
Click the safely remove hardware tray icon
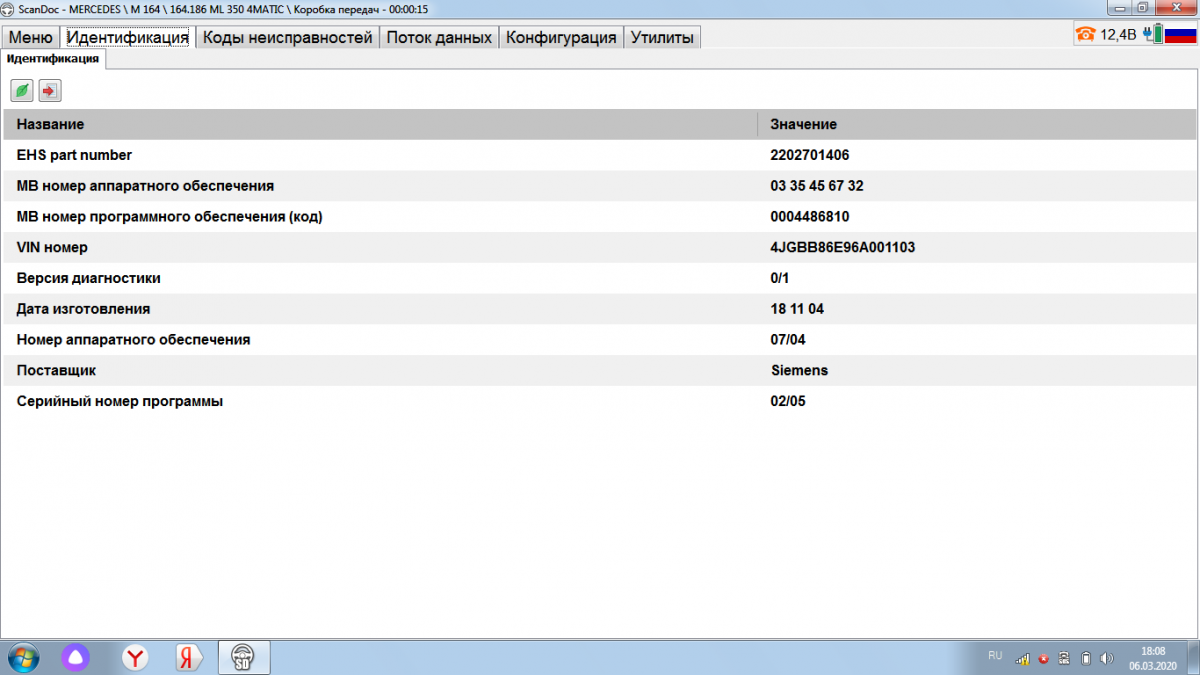click(x=1064, y=658)
